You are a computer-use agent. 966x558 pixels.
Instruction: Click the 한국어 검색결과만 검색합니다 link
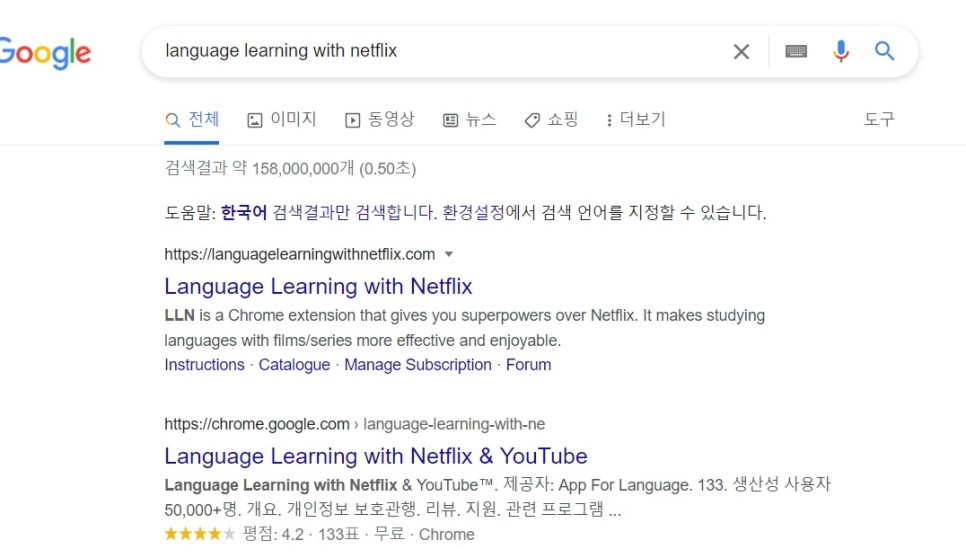328,212
